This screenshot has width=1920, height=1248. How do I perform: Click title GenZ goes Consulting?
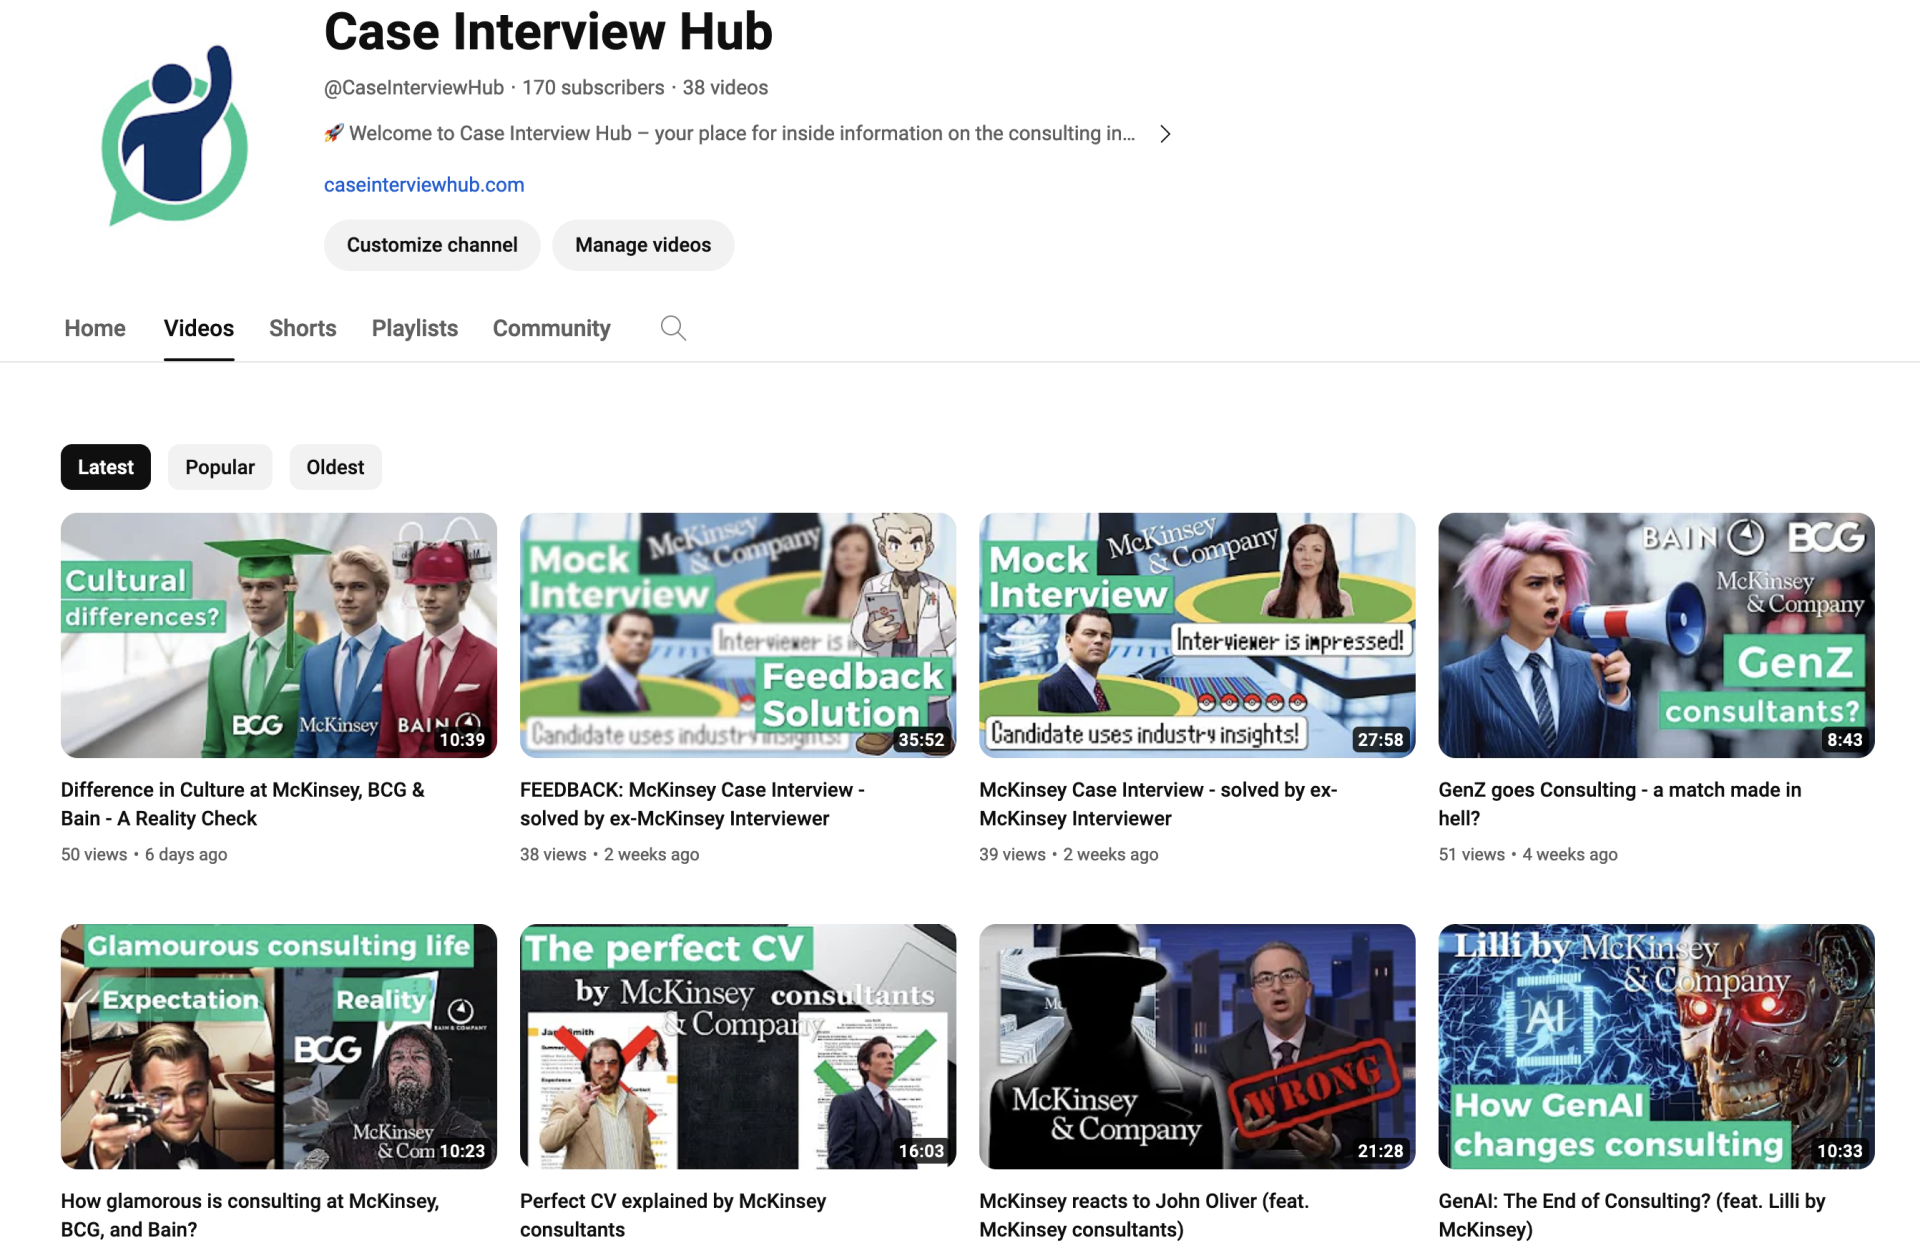1620,804
